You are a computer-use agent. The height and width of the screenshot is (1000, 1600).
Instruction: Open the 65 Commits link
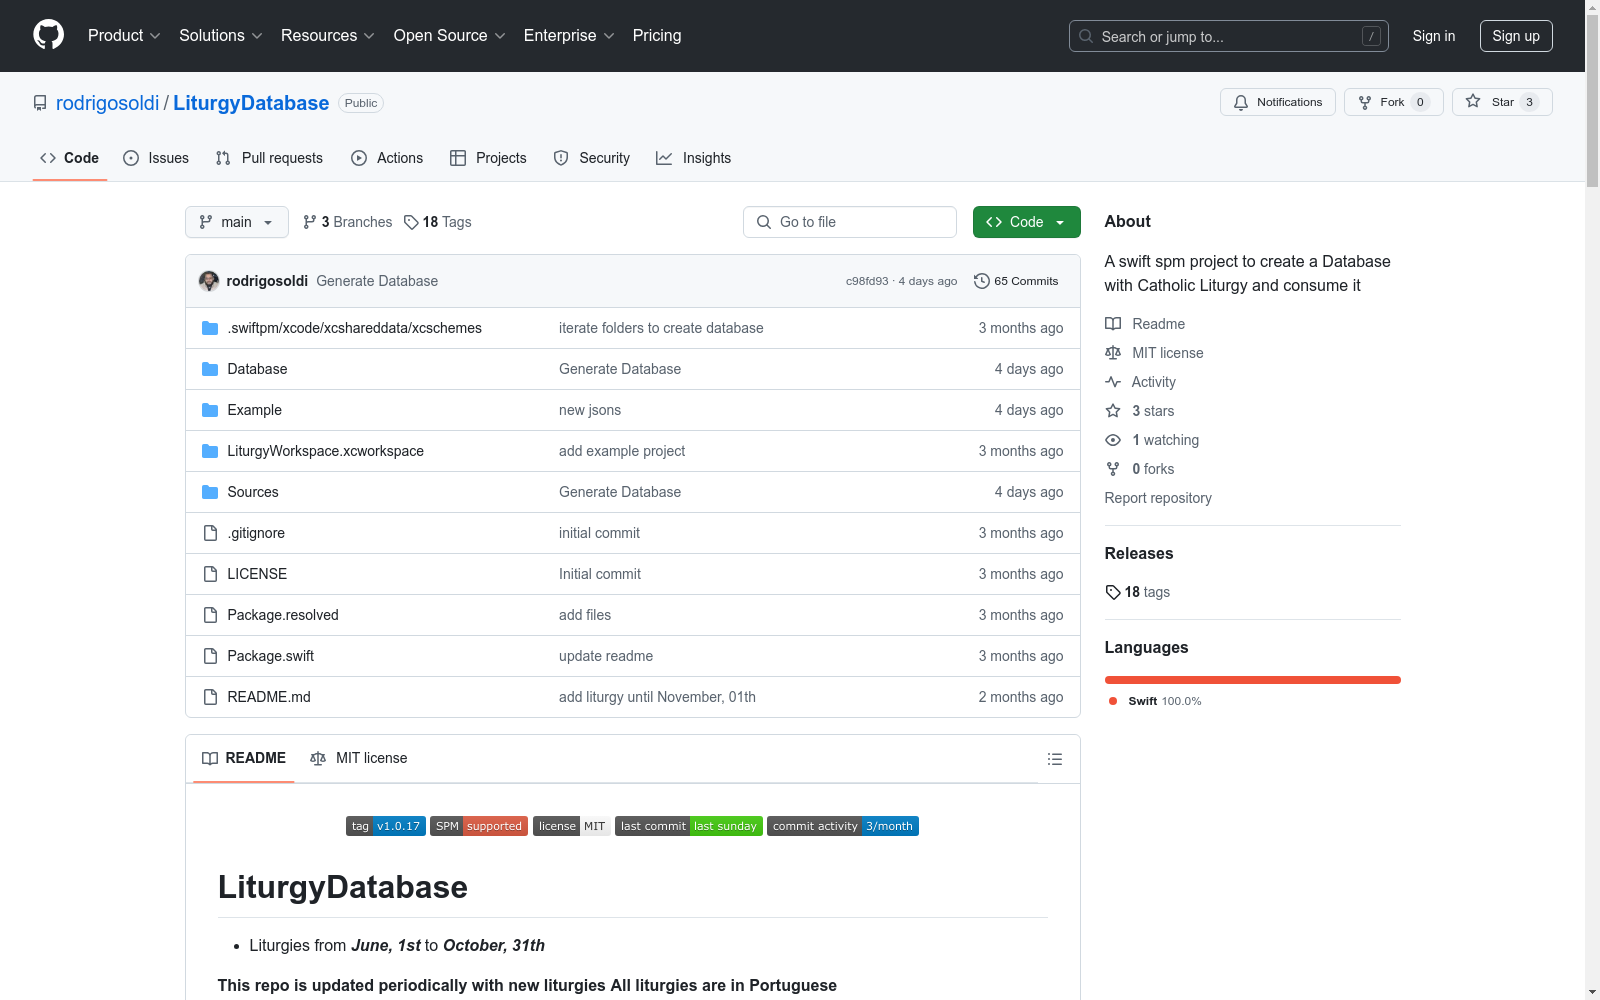1016,281
